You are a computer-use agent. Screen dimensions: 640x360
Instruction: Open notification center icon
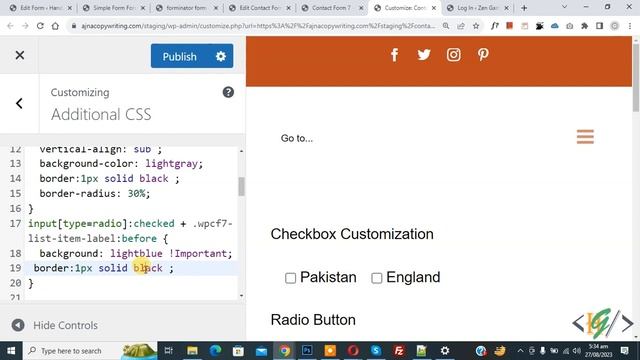624,351
